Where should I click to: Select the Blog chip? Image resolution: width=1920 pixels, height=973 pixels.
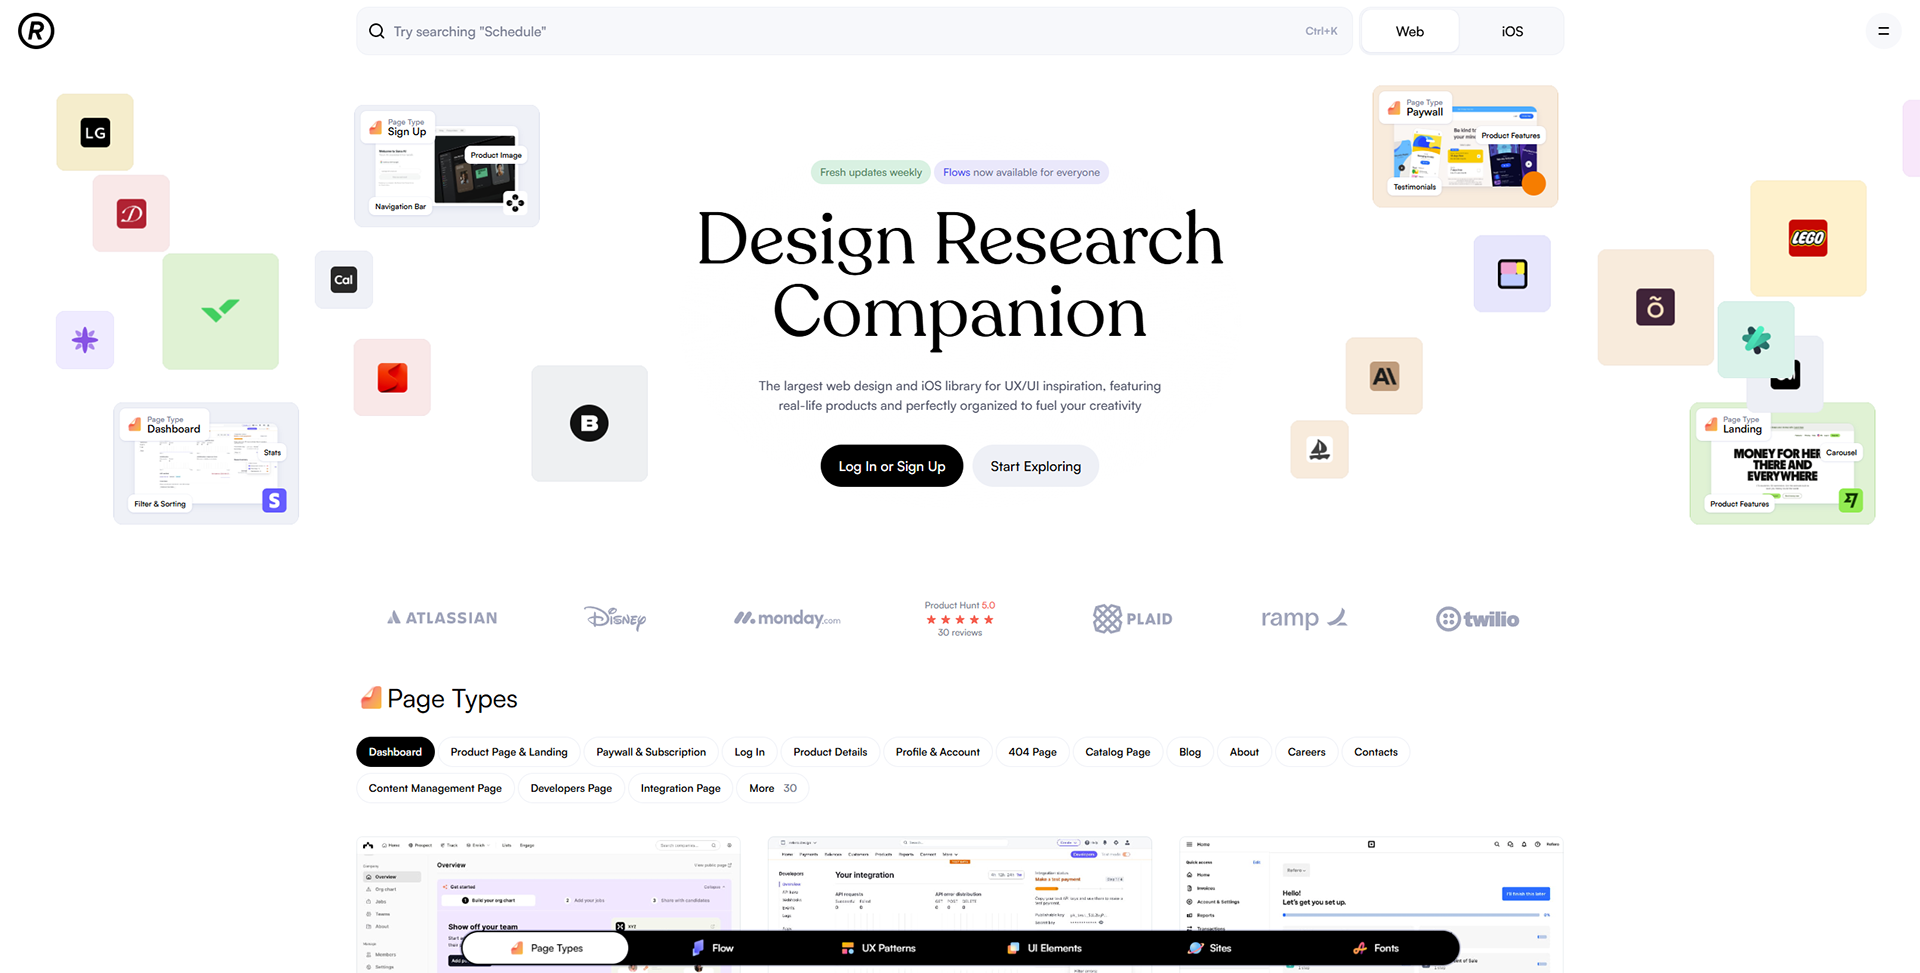(x=1190, y=752)
